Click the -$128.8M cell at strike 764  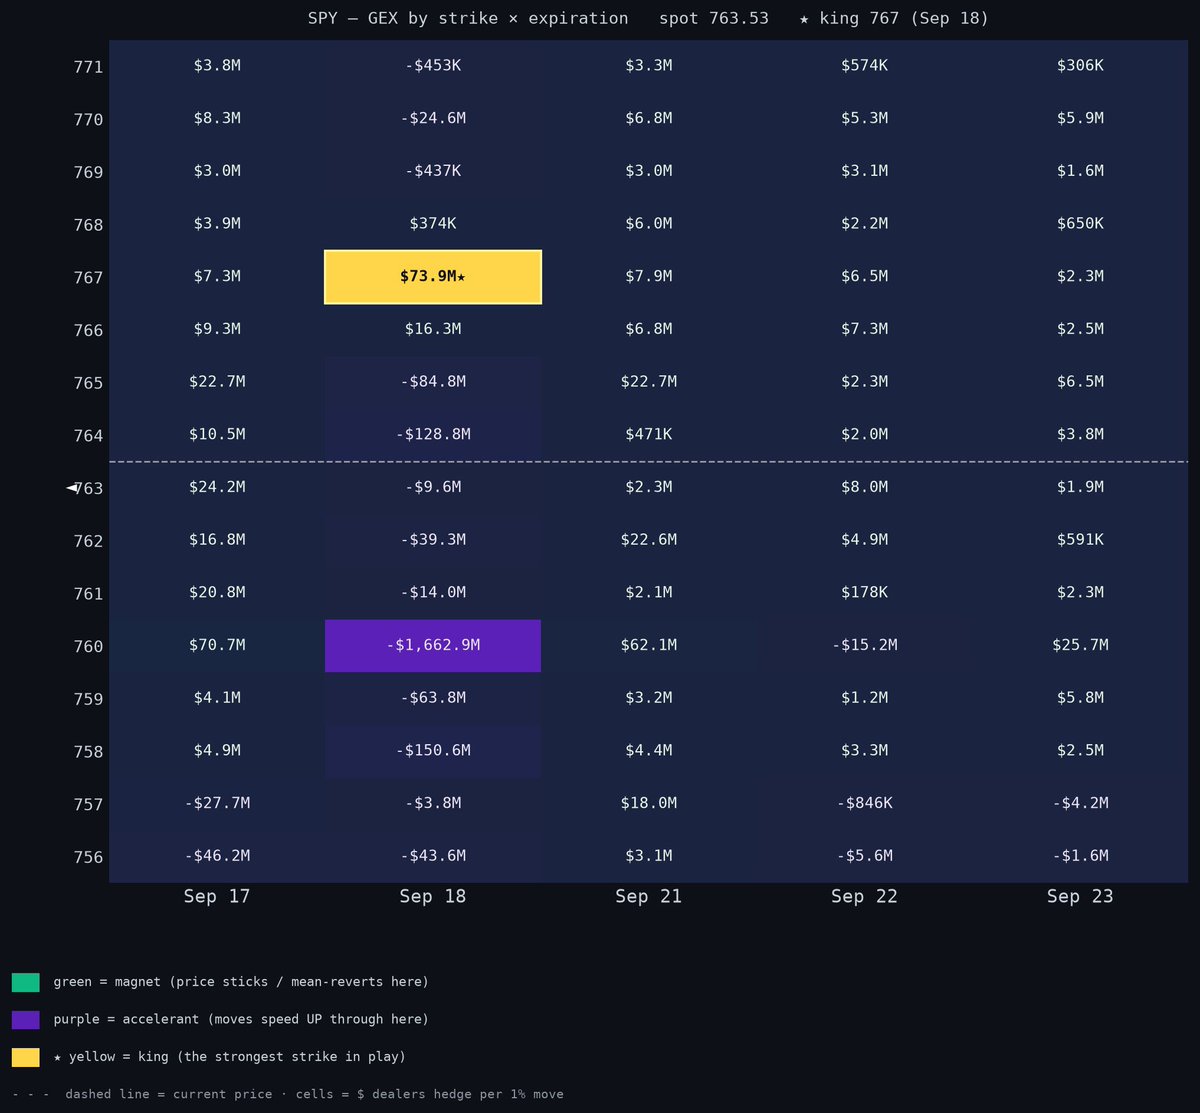[433, 435]
